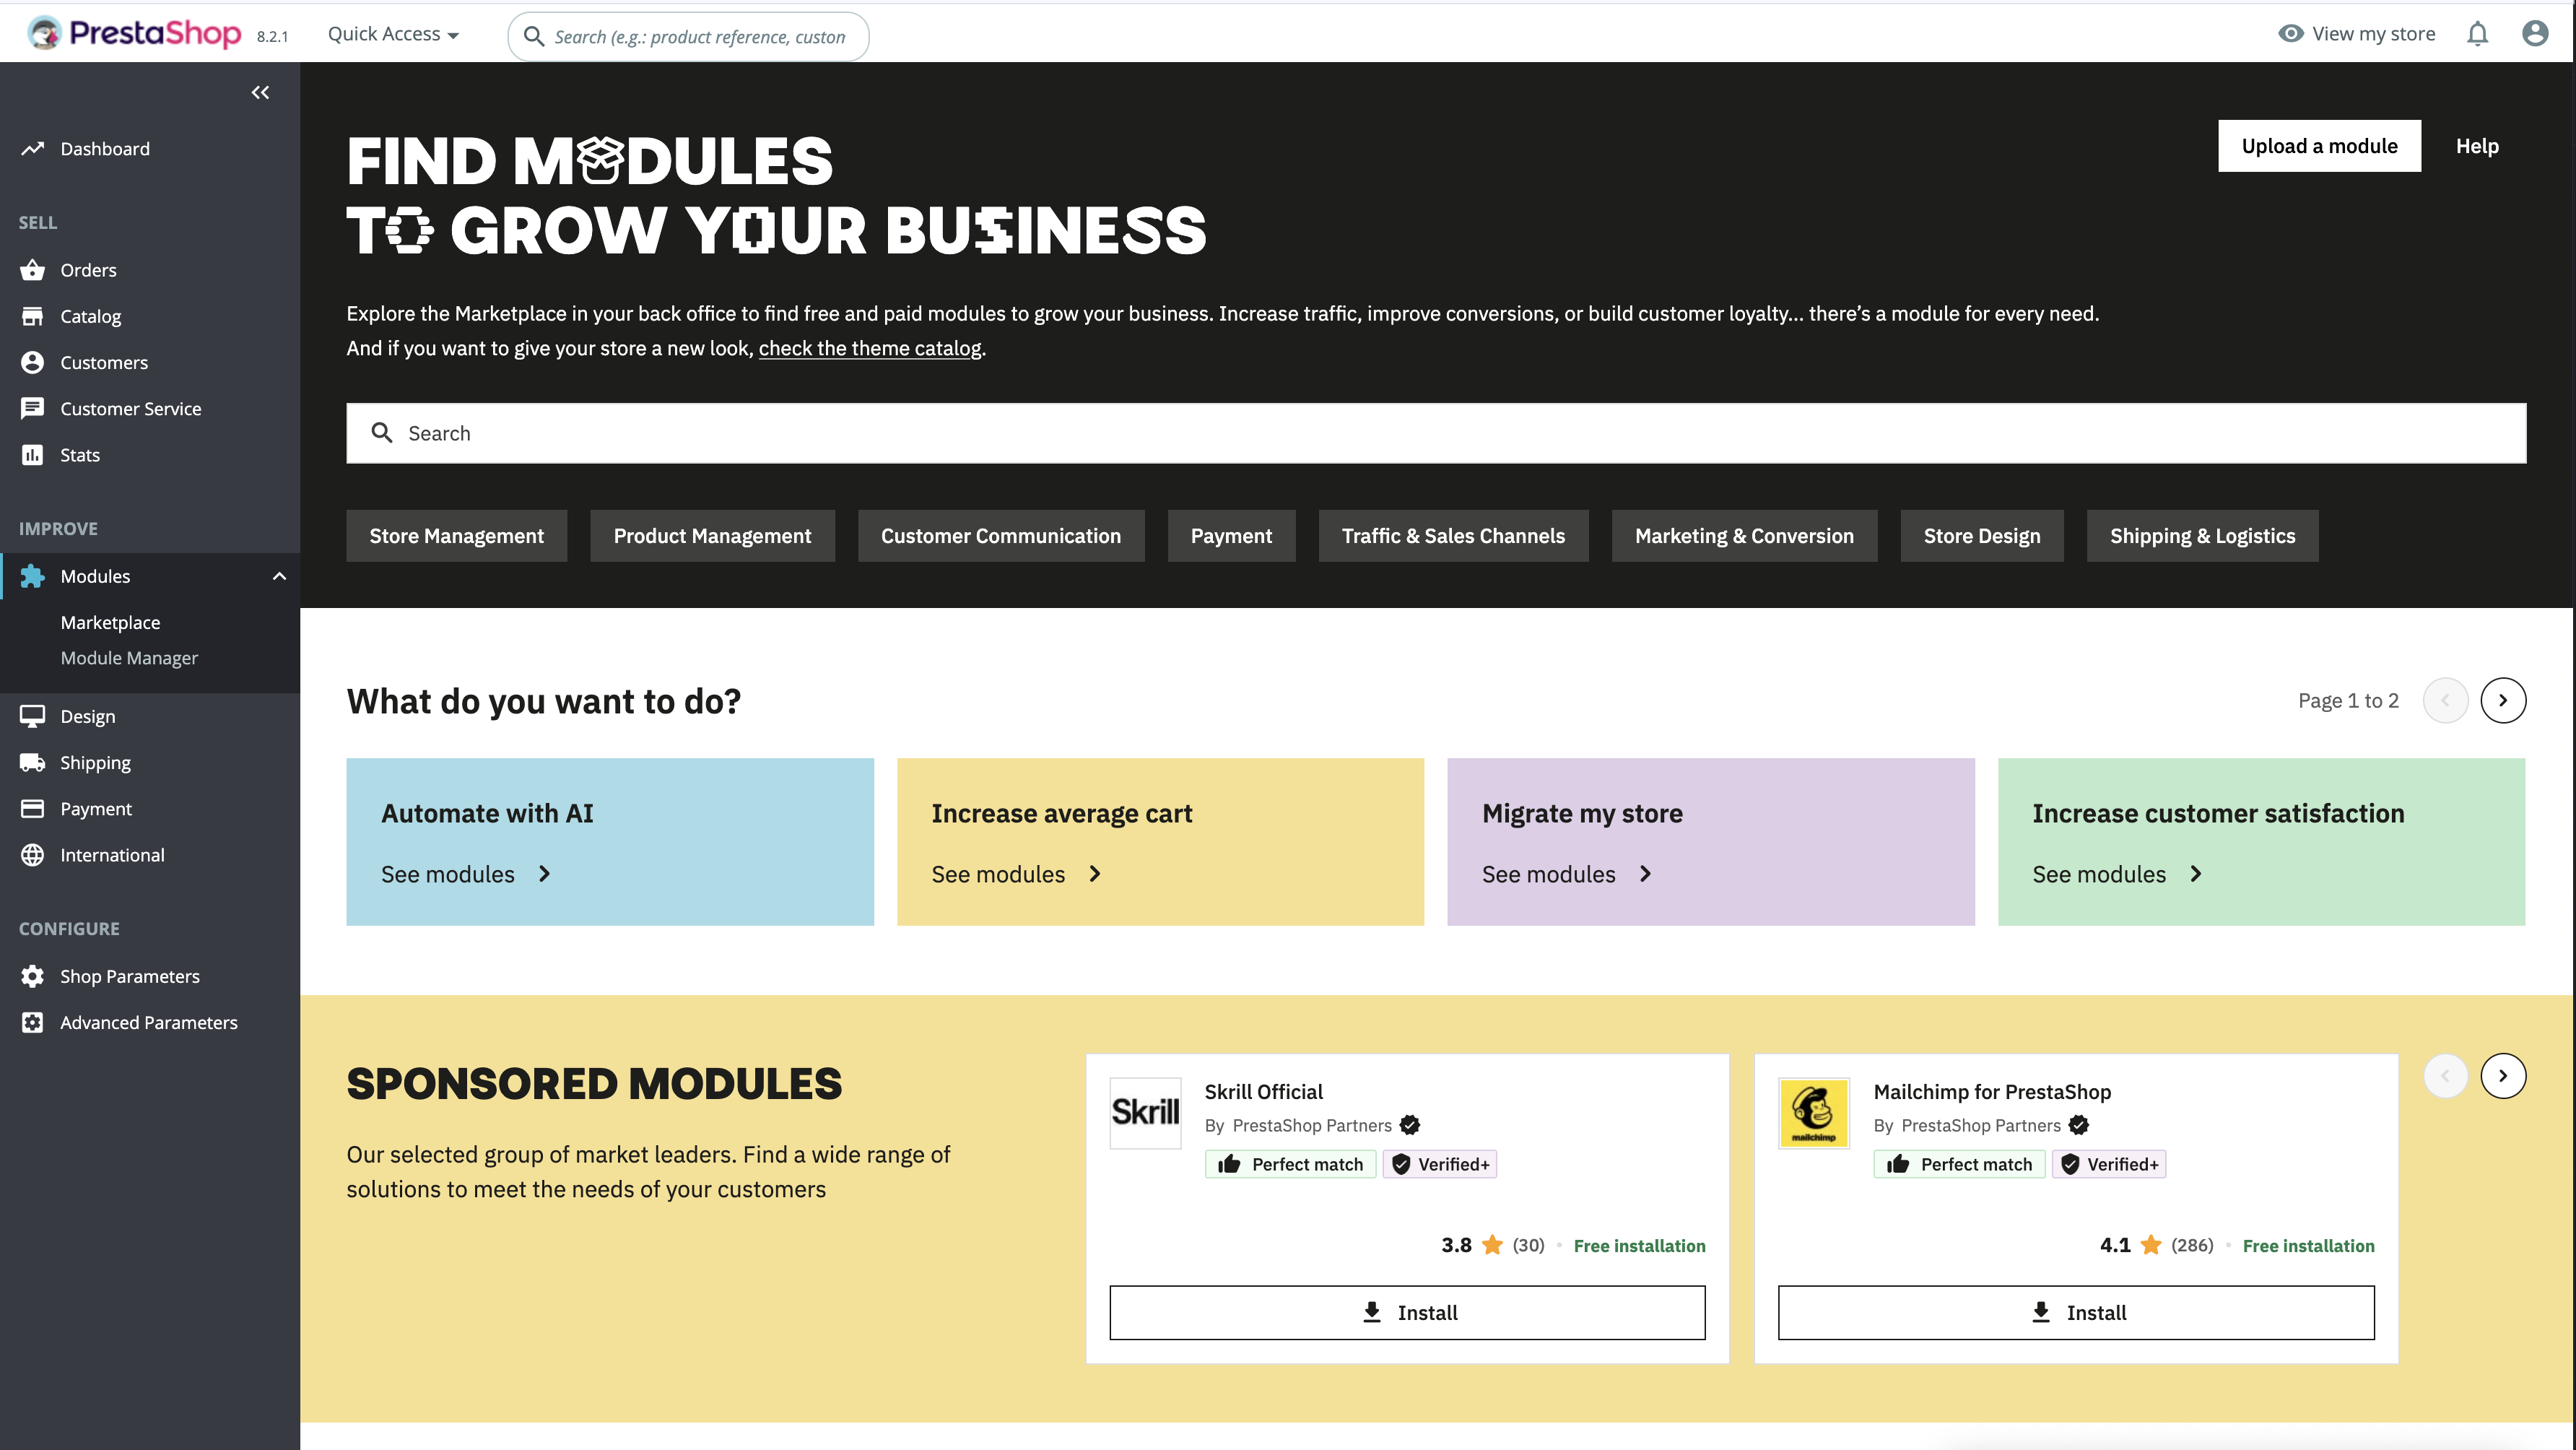Open Shipping via the truck icon

(33, 763)
